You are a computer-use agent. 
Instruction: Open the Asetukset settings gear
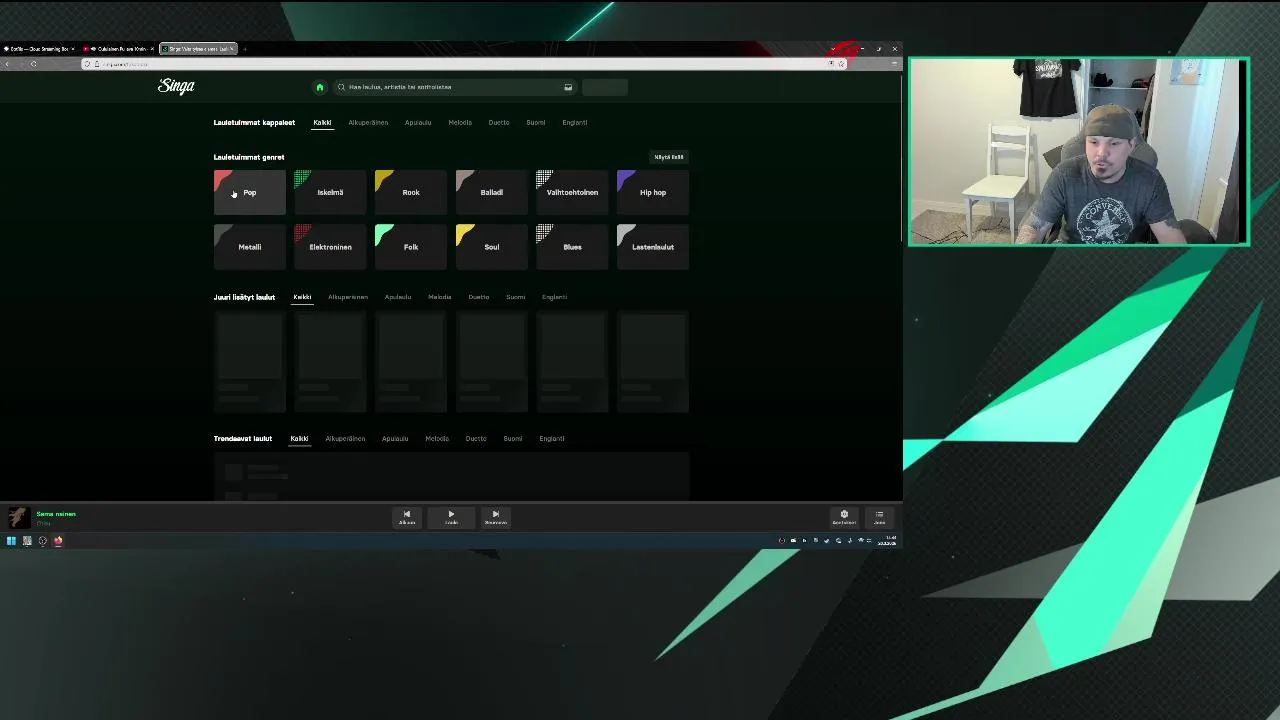coord(844,516)
